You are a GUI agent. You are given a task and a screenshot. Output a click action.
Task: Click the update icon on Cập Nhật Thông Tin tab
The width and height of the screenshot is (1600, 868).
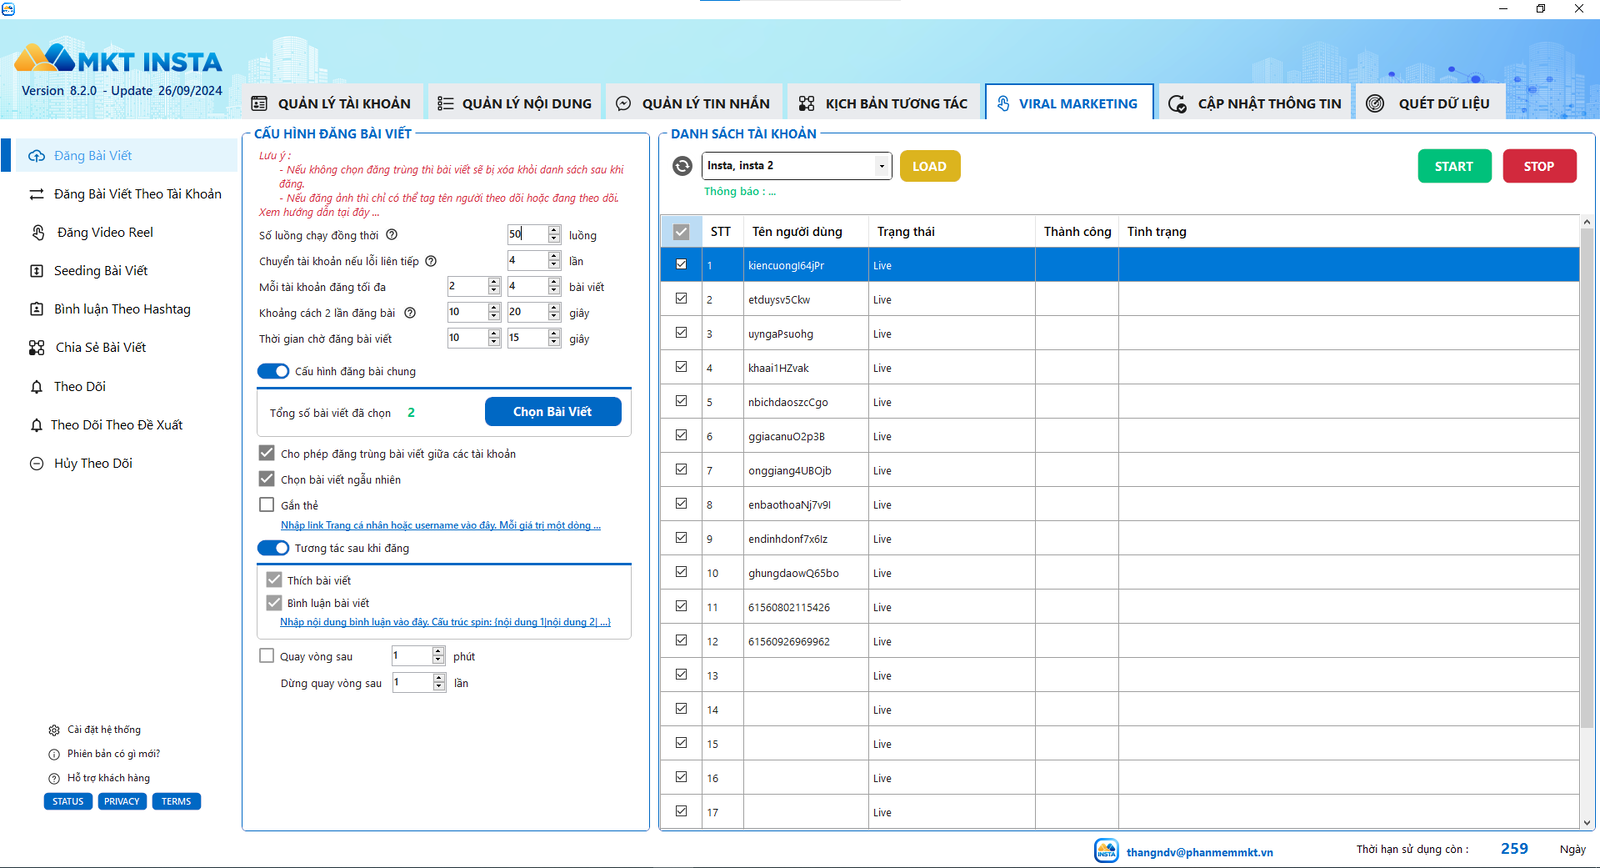(x=1178, y=104)
